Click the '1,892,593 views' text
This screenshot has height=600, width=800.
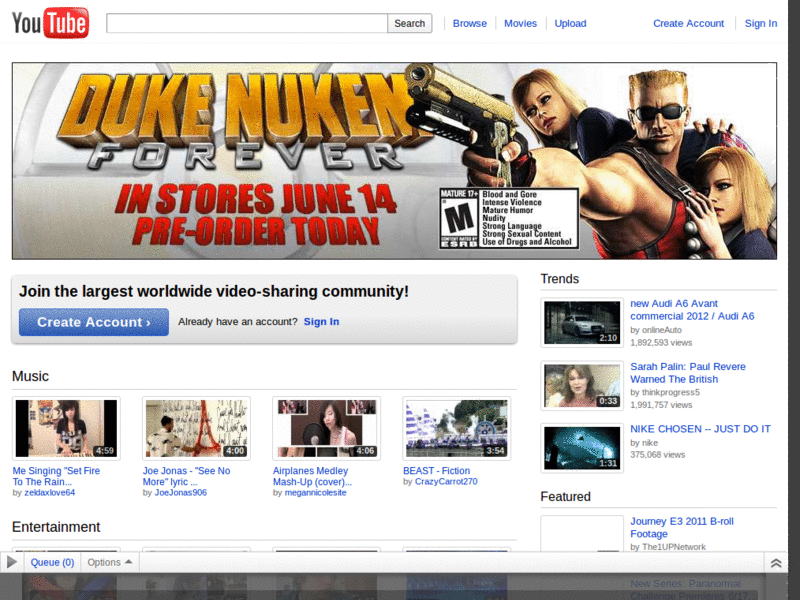click(661, 342)
